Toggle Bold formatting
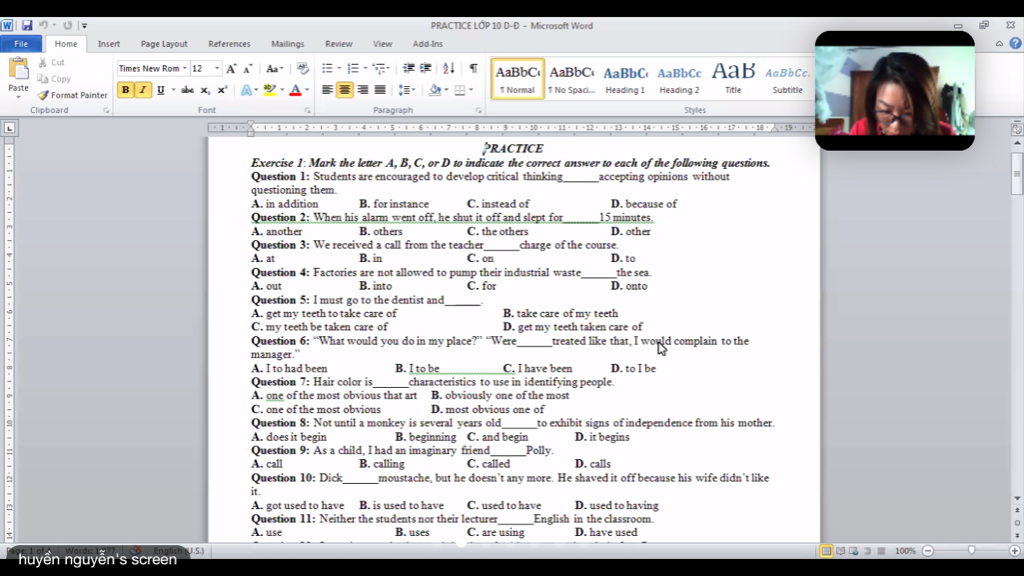The image size is (1024, 576). (x=125, y=90)
